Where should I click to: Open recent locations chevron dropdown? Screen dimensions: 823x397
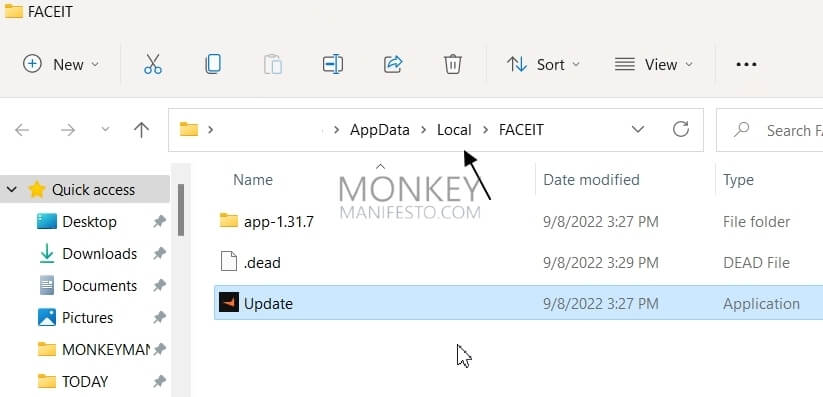pyautogui.click(x=105, y=129)
